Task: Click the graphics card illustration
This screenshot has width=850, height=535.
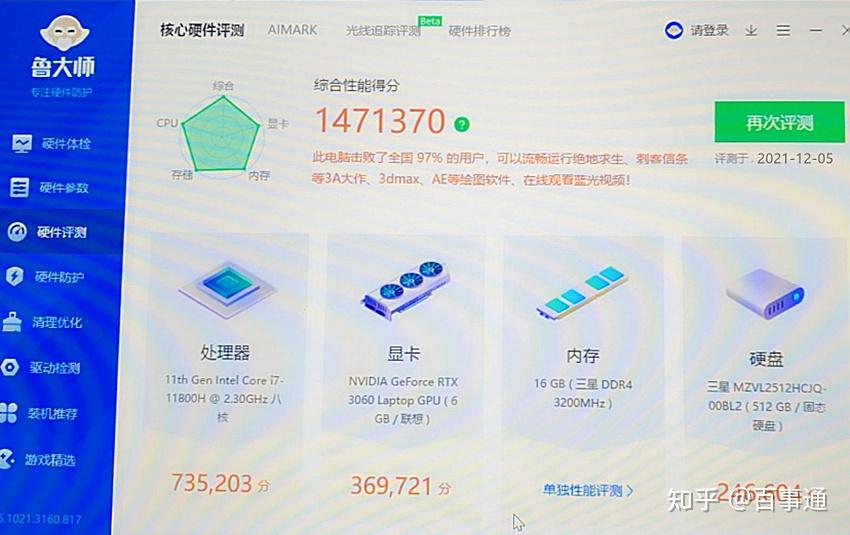Action: 405,289
